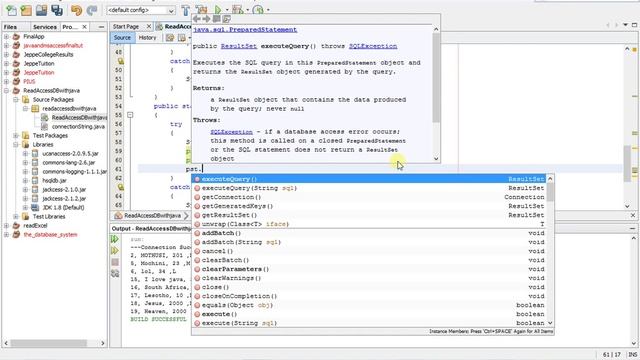Minimize the Projects panel
The image size is (640, 360).
coord(101,27)
